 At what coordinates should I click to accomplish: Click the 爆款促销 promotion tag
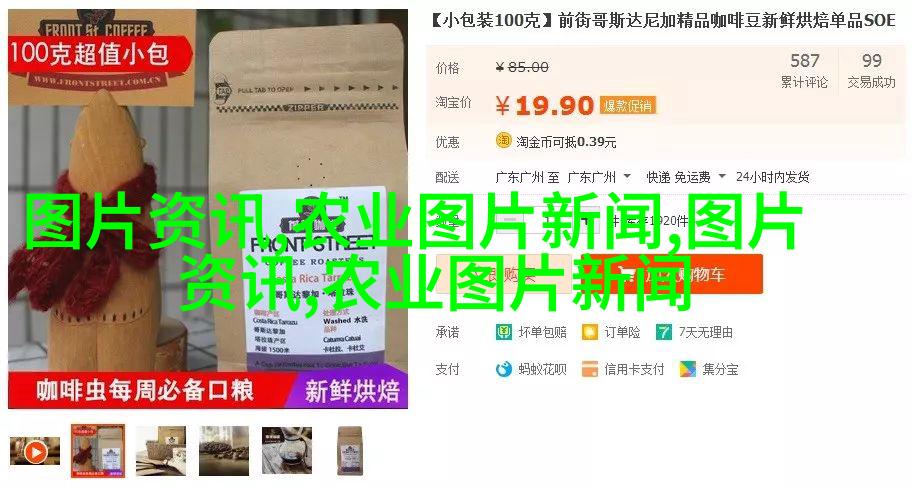(628, 106)
